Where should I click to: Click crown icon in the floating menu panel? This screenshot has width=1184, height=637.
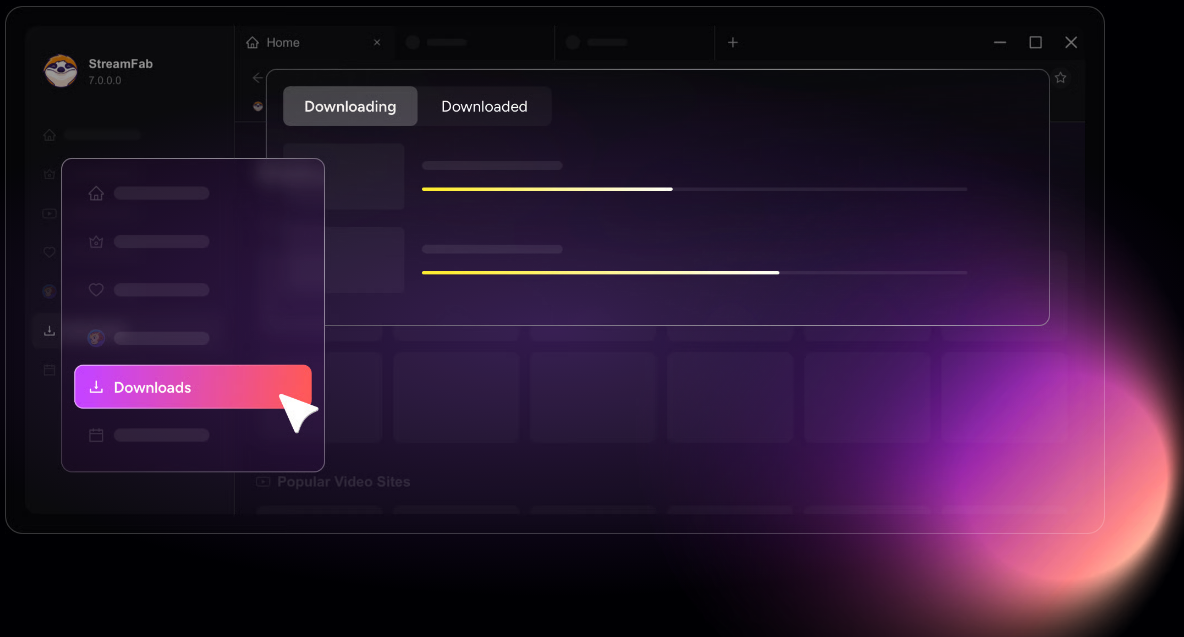pos(96,242)
